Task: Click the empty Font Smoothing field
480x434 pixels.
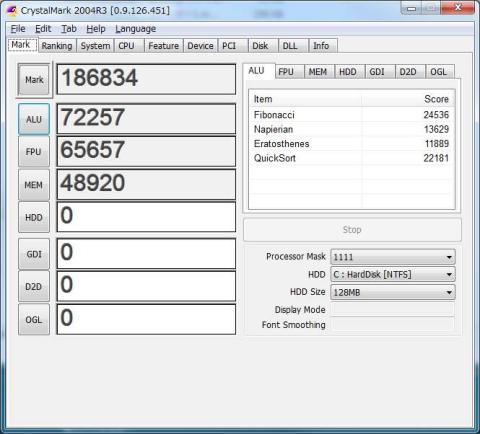Action: (x=393, y=324)
